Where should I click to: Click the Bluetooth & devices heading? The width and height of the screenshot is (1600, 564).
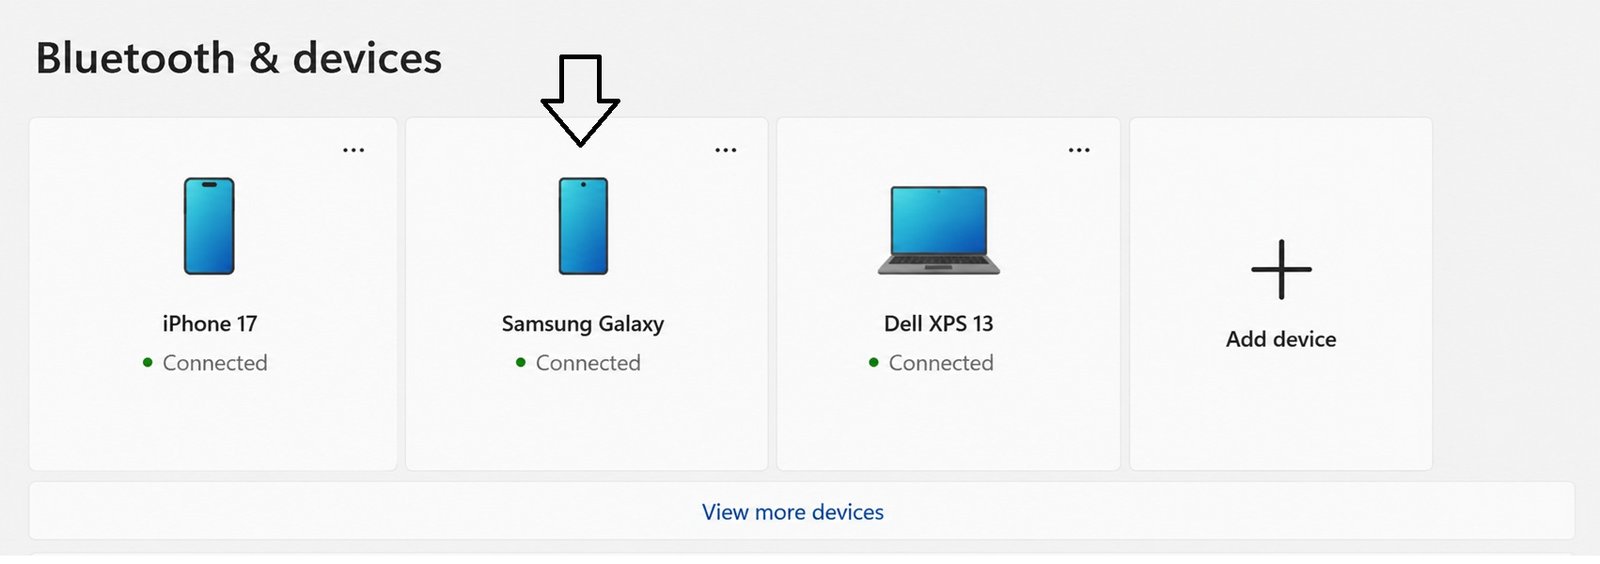pyautogui.click(x=239, y=58)
